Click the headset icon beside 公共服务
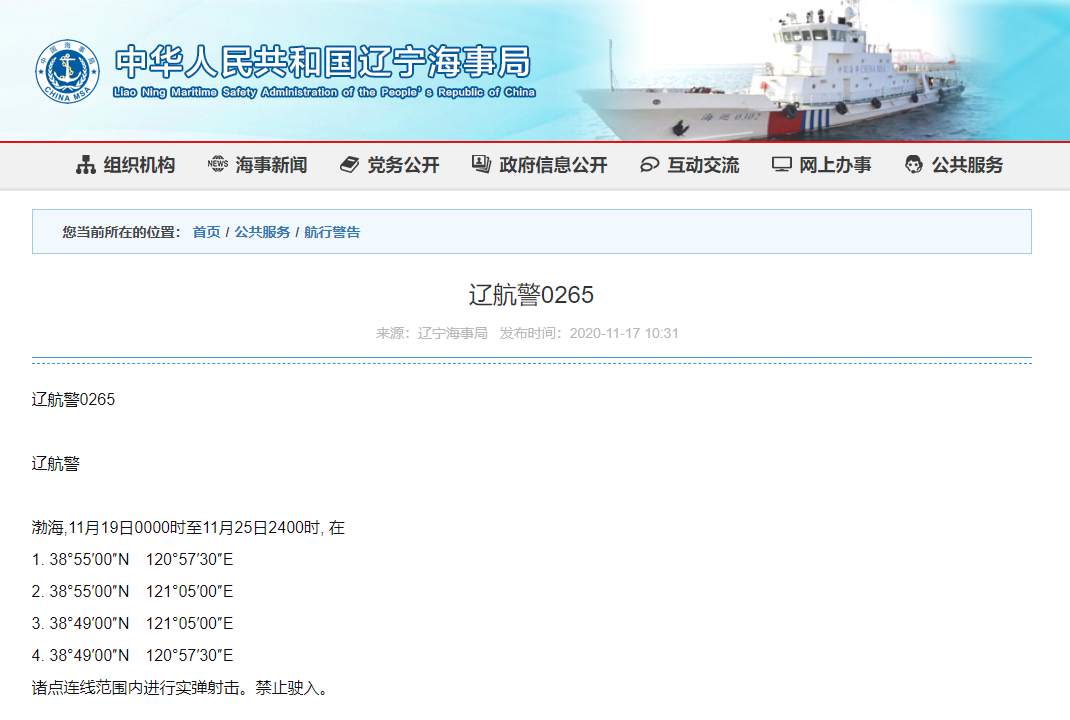1070x720 pixels. pos(913,165)
